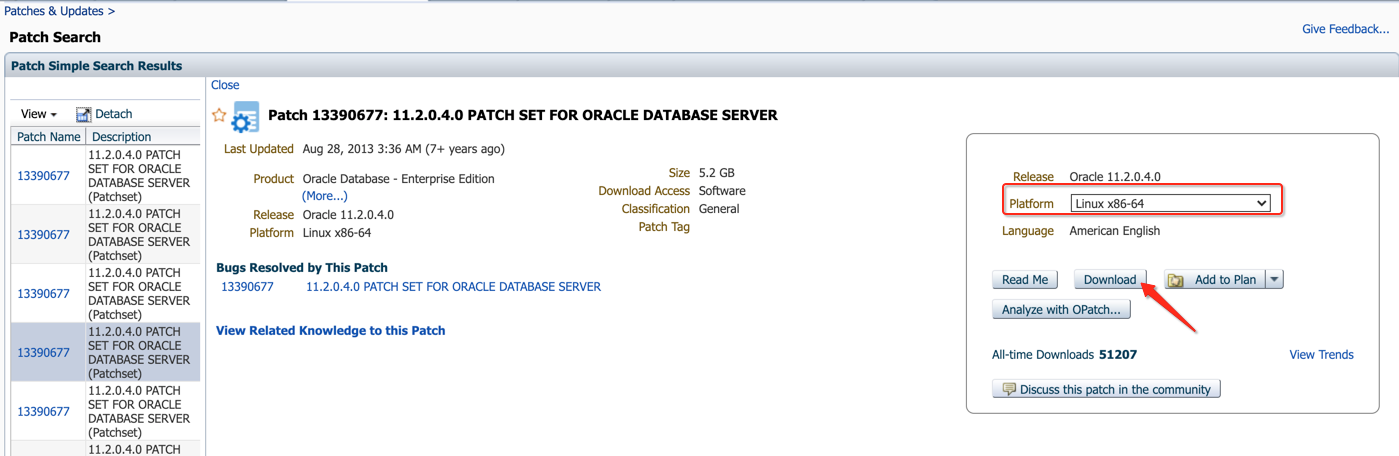This screenshot has width=1399, height=456.
Task: Open the Give Feedback link
Action: 1345,29
